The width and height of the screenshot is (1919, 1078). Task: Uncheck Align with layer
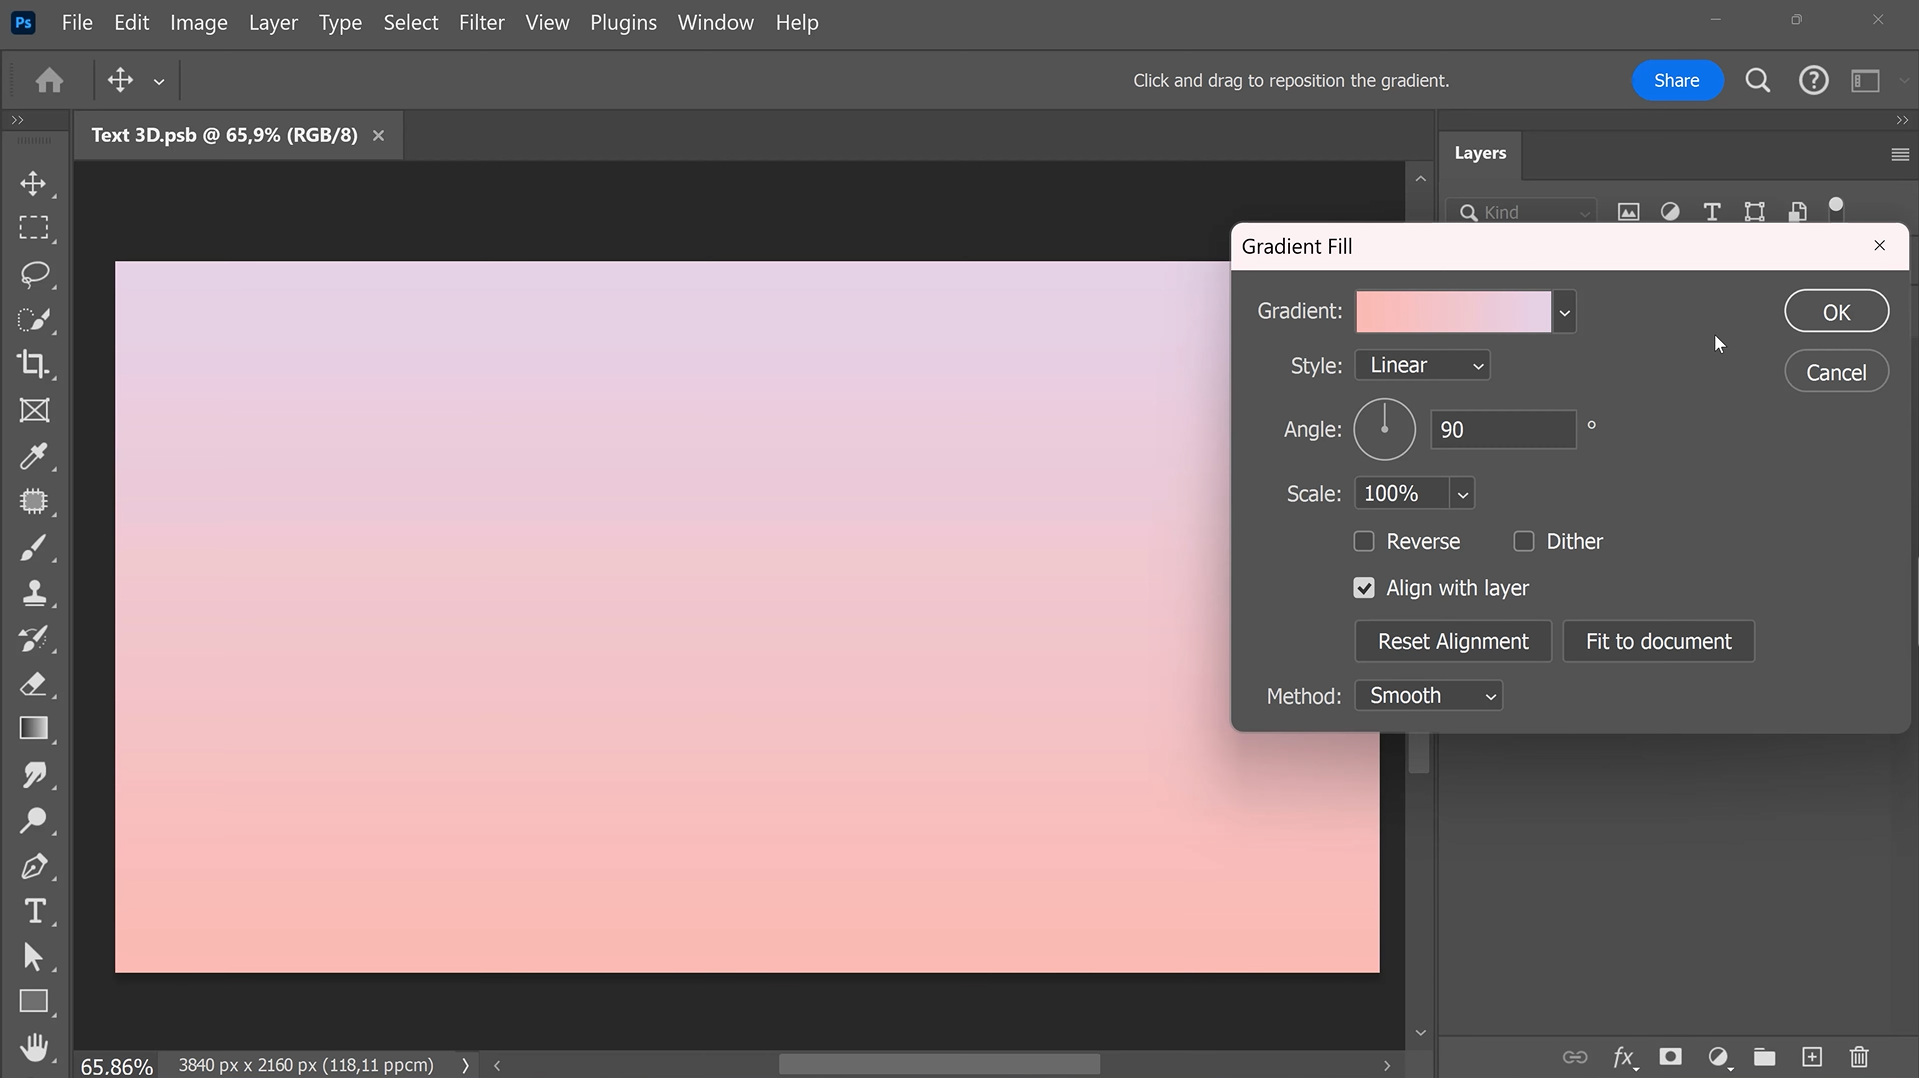coord(1364,588)
